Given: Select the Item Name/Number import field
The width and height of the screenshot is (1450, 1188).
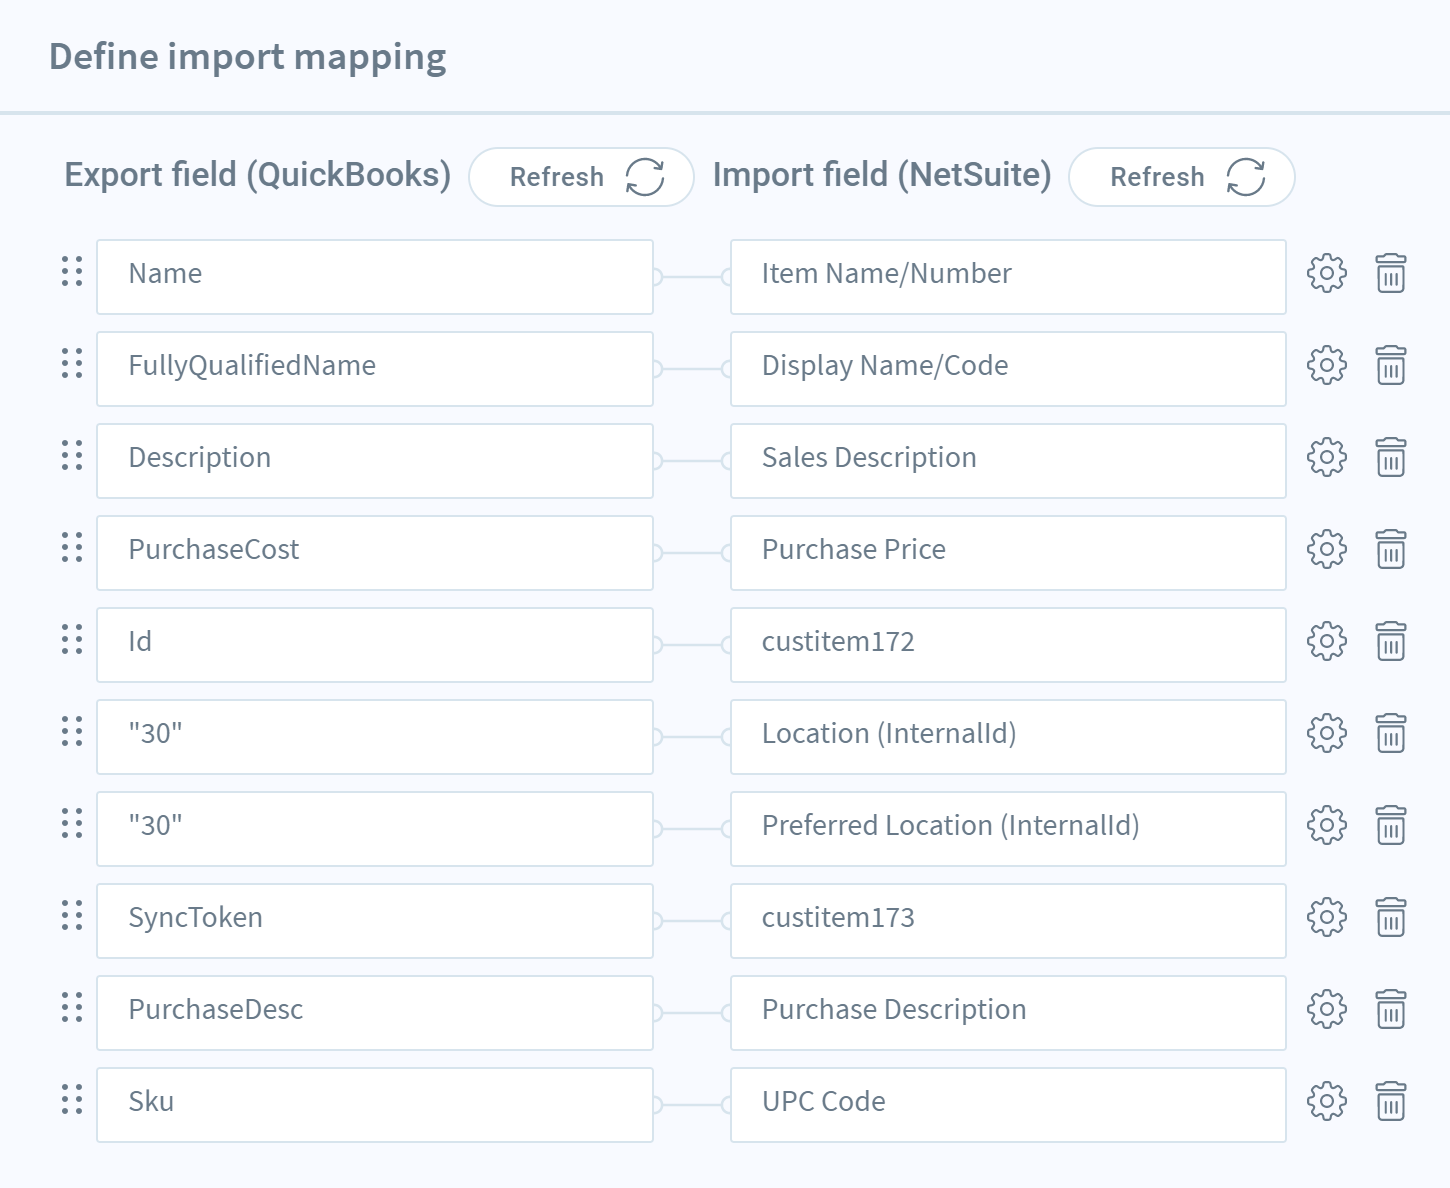Looking at the screenshot, I should click(1008, 277).
